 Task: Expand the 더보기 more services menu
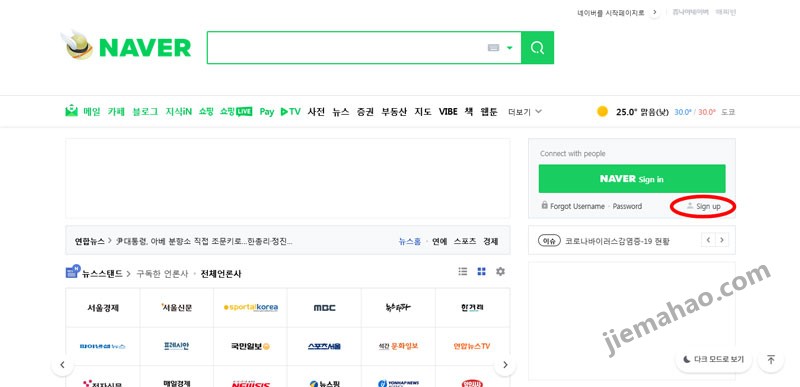point(525,112)
